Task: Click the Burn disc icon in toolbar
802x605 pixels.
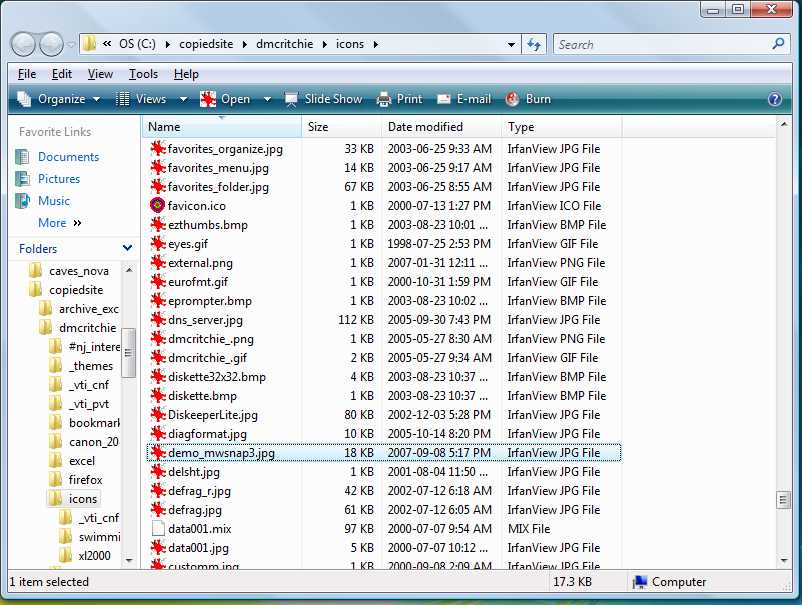Action: click(512, 99)
